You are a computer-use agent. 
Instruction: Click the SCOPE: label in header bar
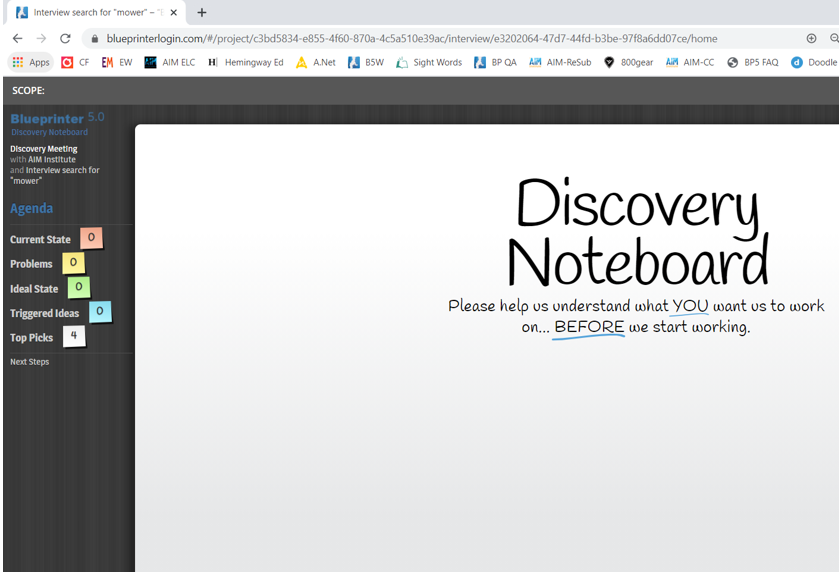tap(28, 90)
